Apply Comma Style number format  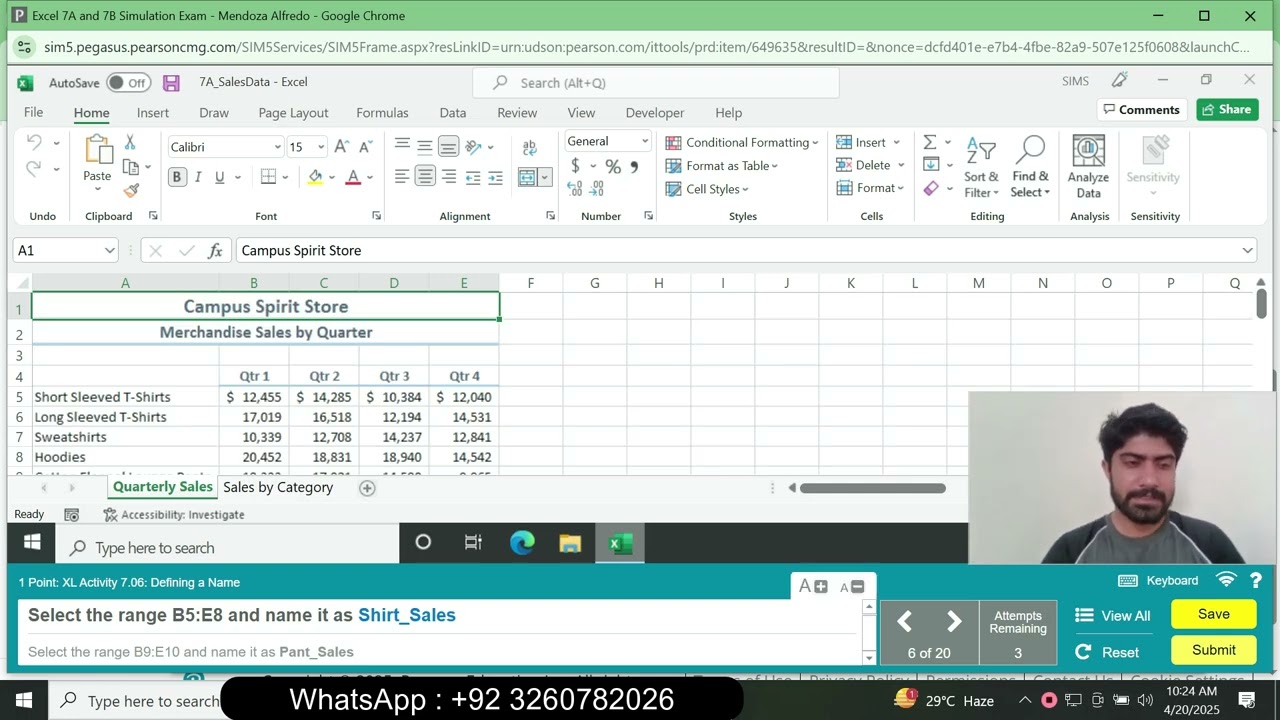634,167
